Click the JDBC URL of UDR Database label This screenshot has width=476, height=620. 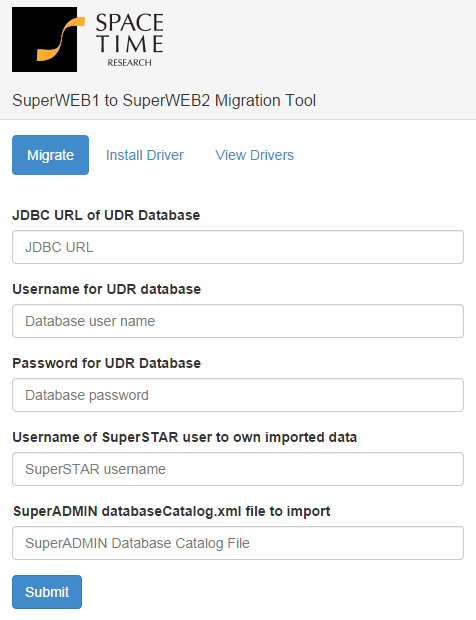coord(106,215)
